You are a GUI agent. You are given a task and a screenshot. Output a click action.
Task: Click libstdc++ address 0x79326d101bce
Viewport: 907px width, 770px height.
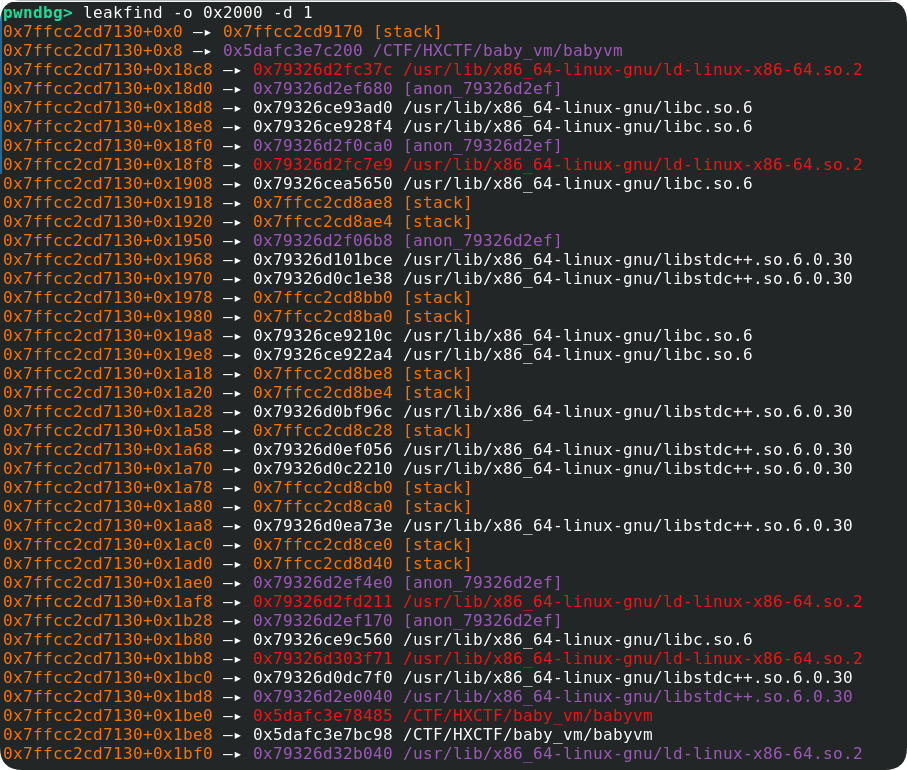(323, 259)
